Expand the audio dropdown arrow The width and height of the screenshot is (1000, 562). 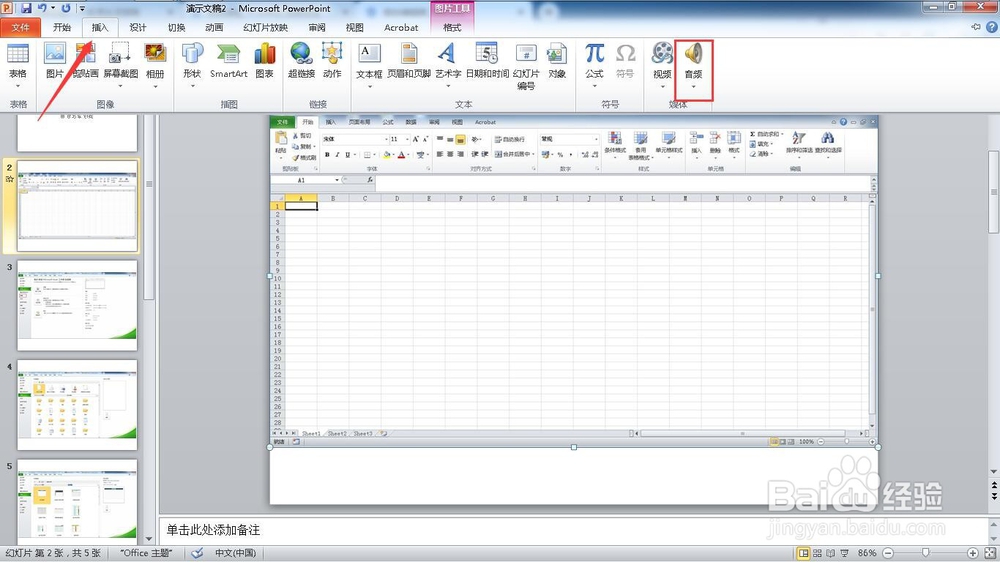[x=693, y=87]
